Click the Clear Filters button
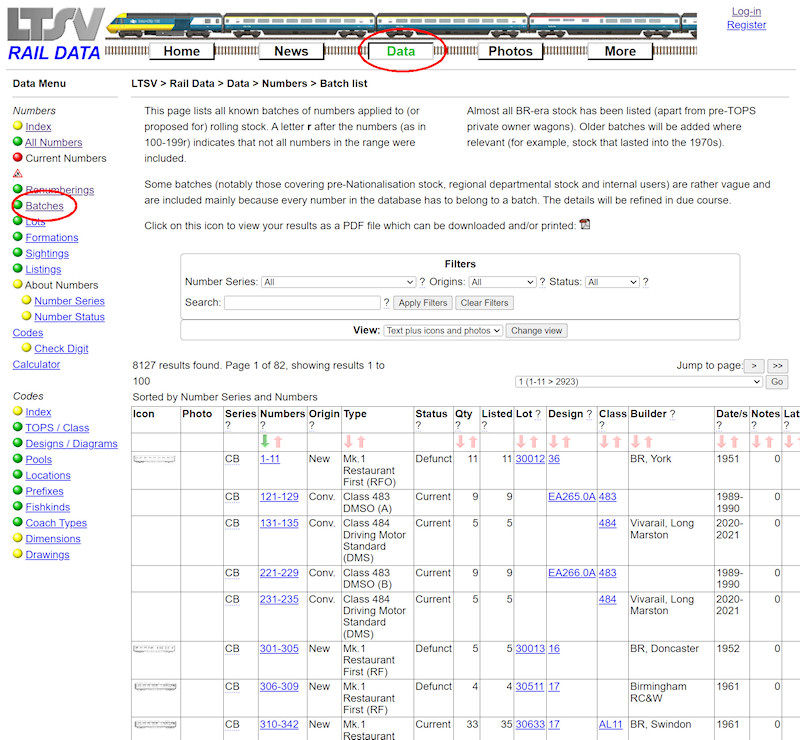Image resolution: width=800 pixels, height=740 pixels. point(484,303)
